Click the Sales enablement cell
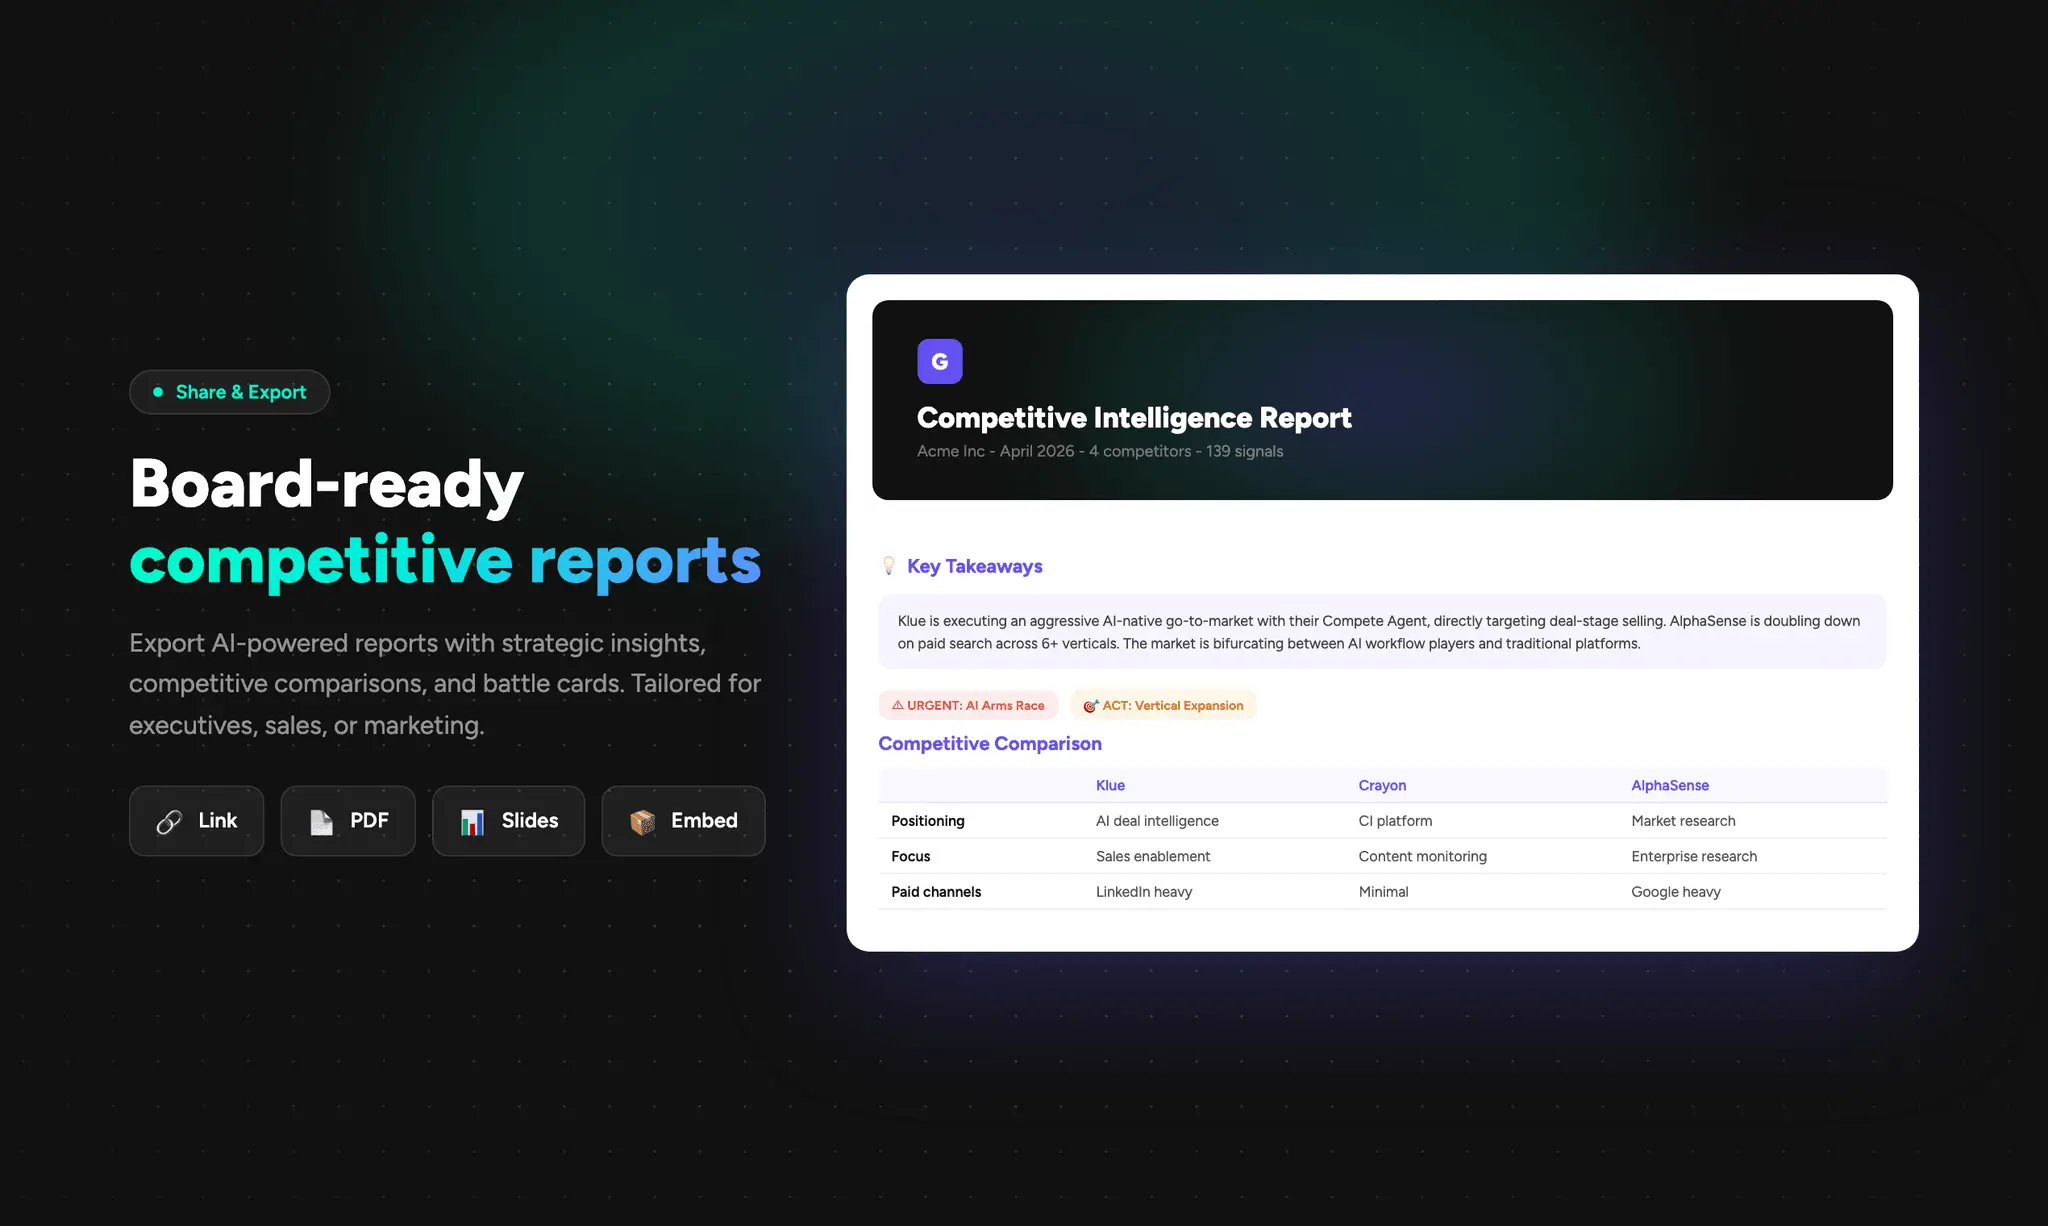 1153,856
